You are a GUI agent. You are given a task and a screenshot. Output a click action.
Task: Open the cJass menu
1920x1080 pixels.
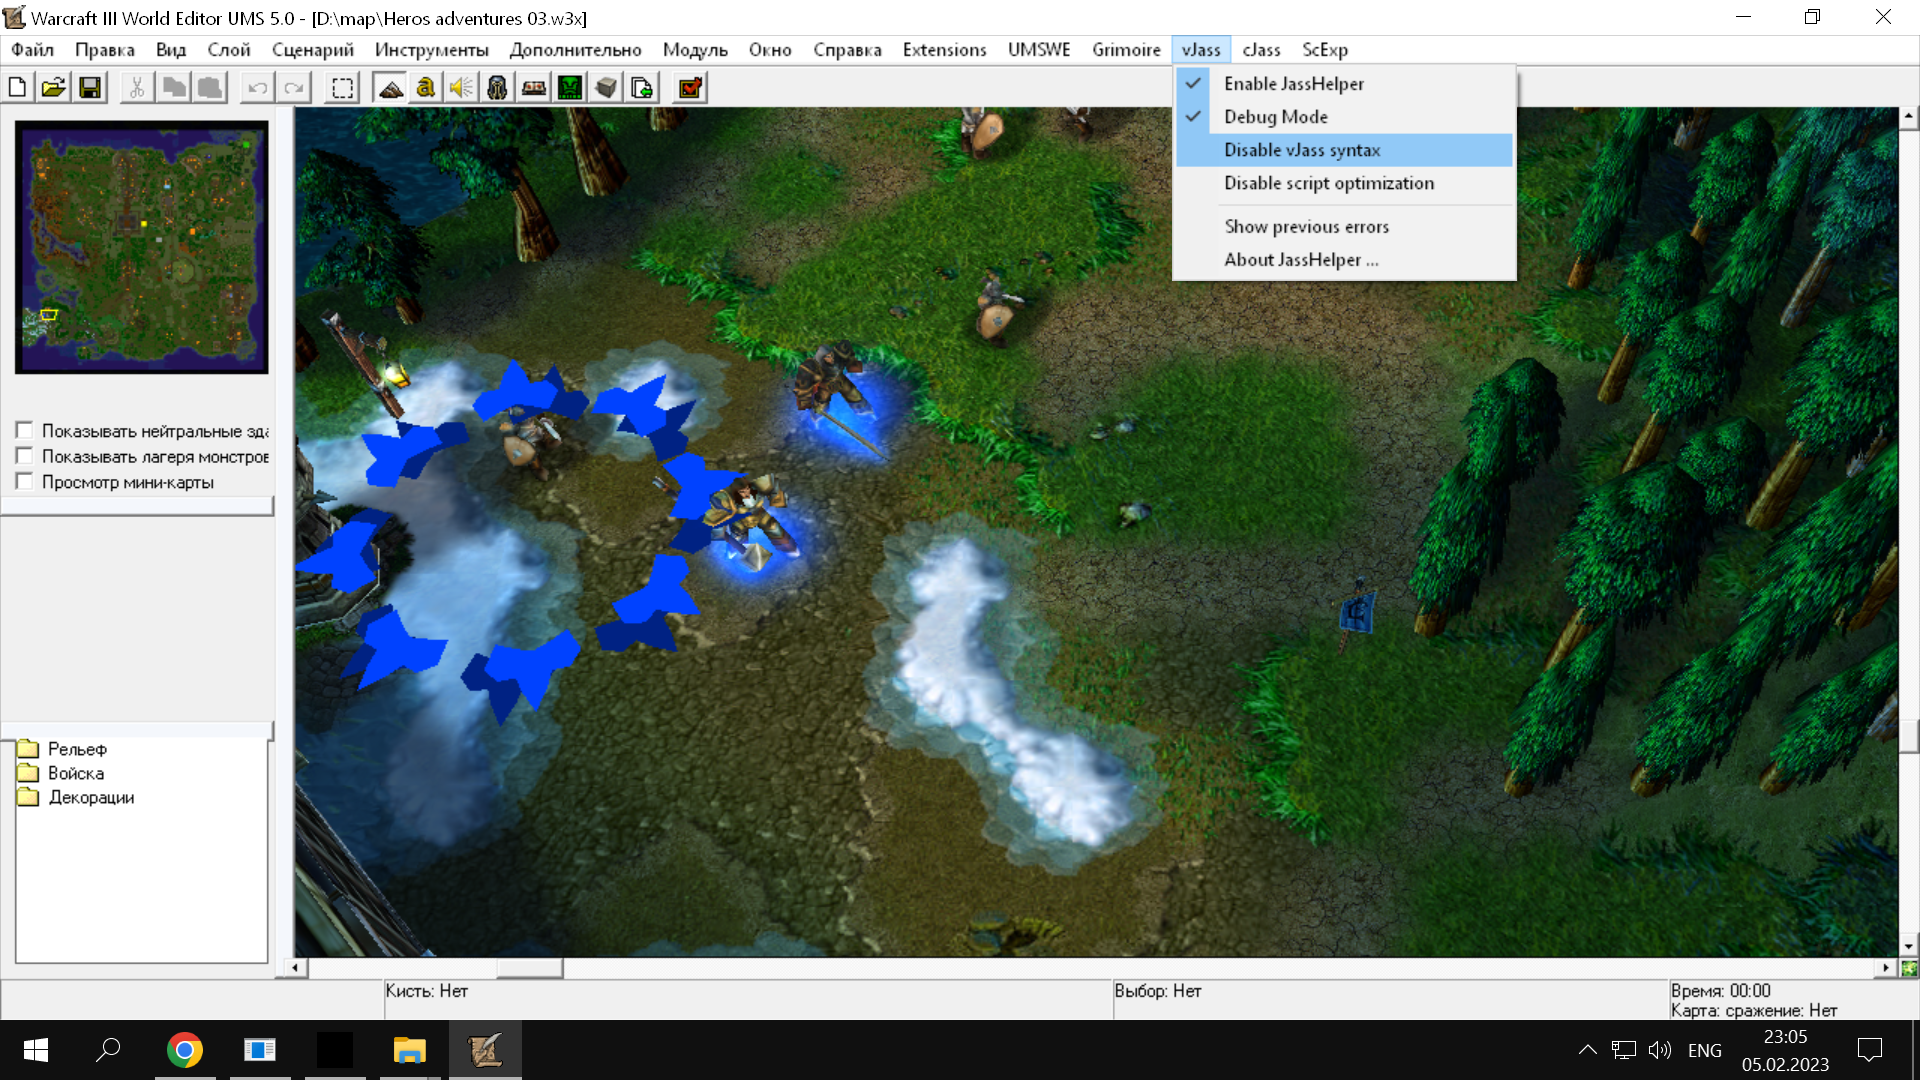pyautogui.click(x=1262, y=50)
